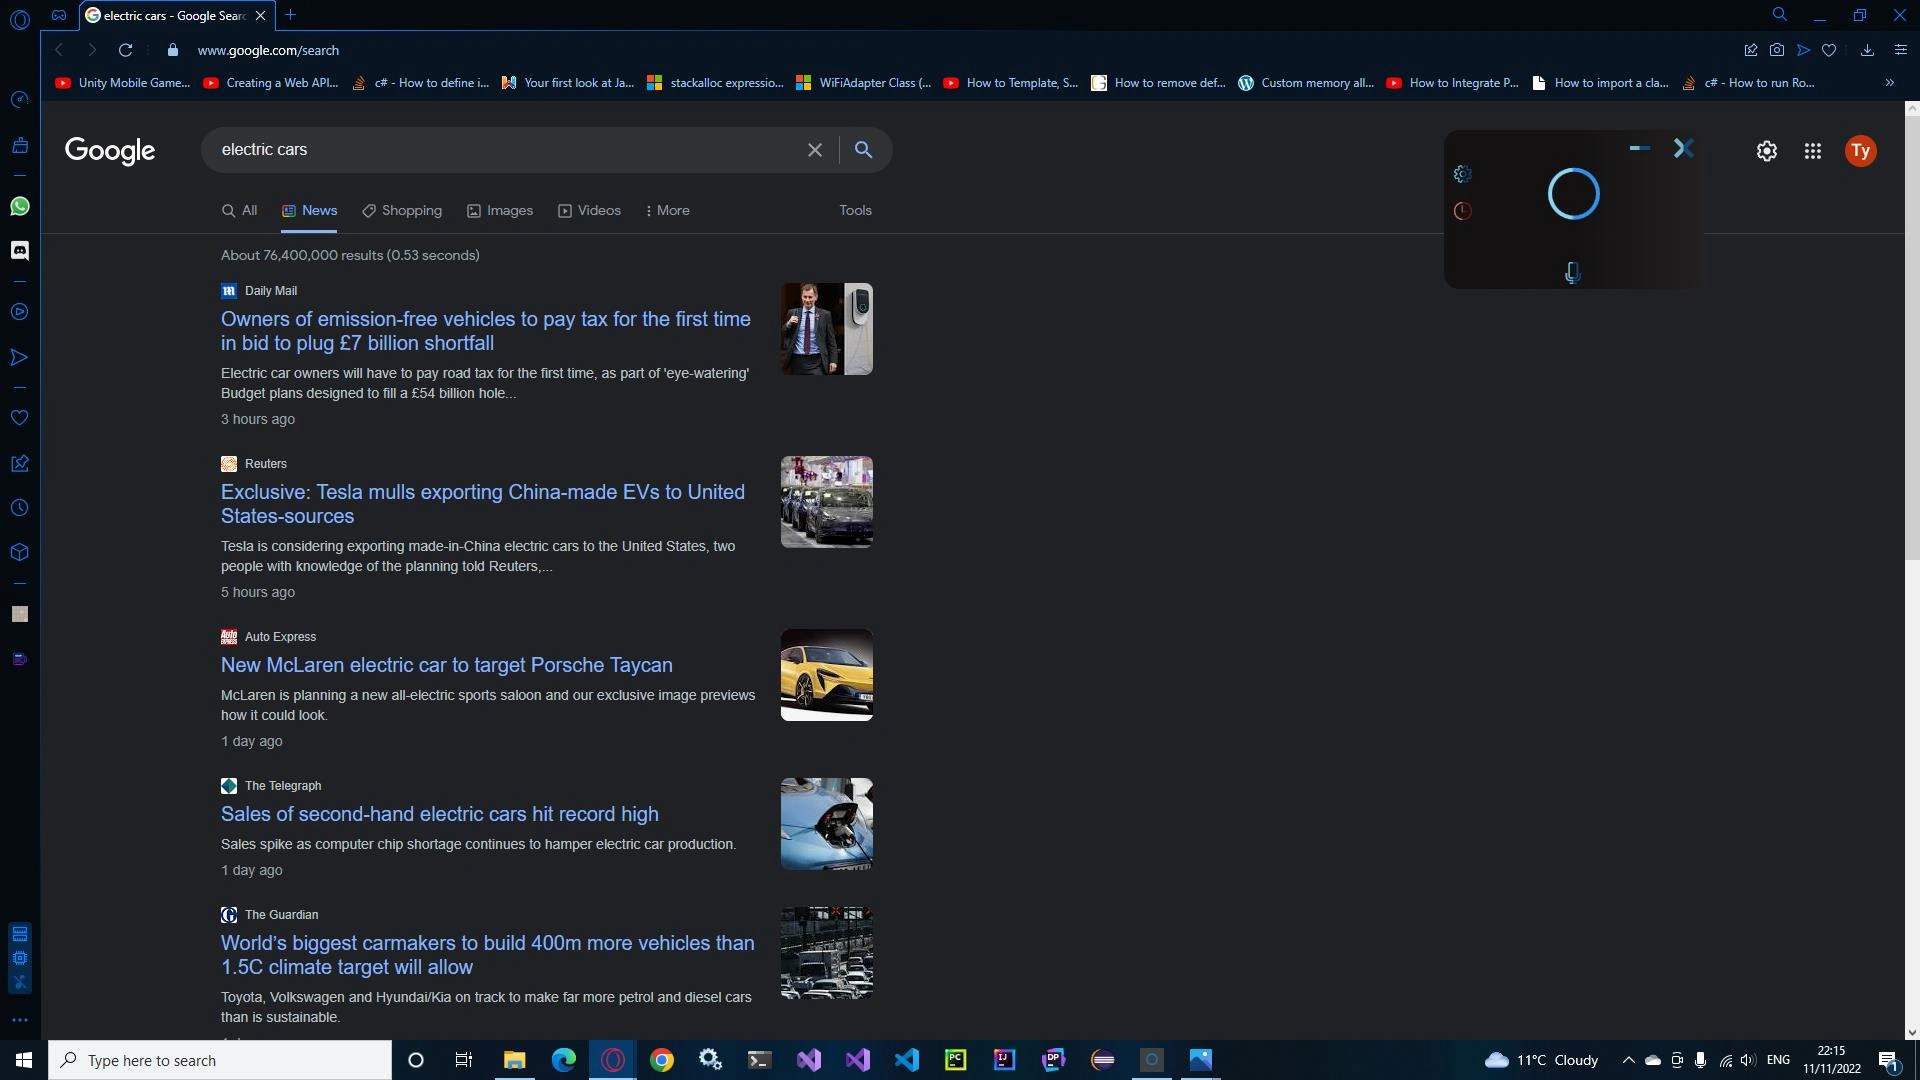Open Task View on taskbar

tap(464, 1060)
